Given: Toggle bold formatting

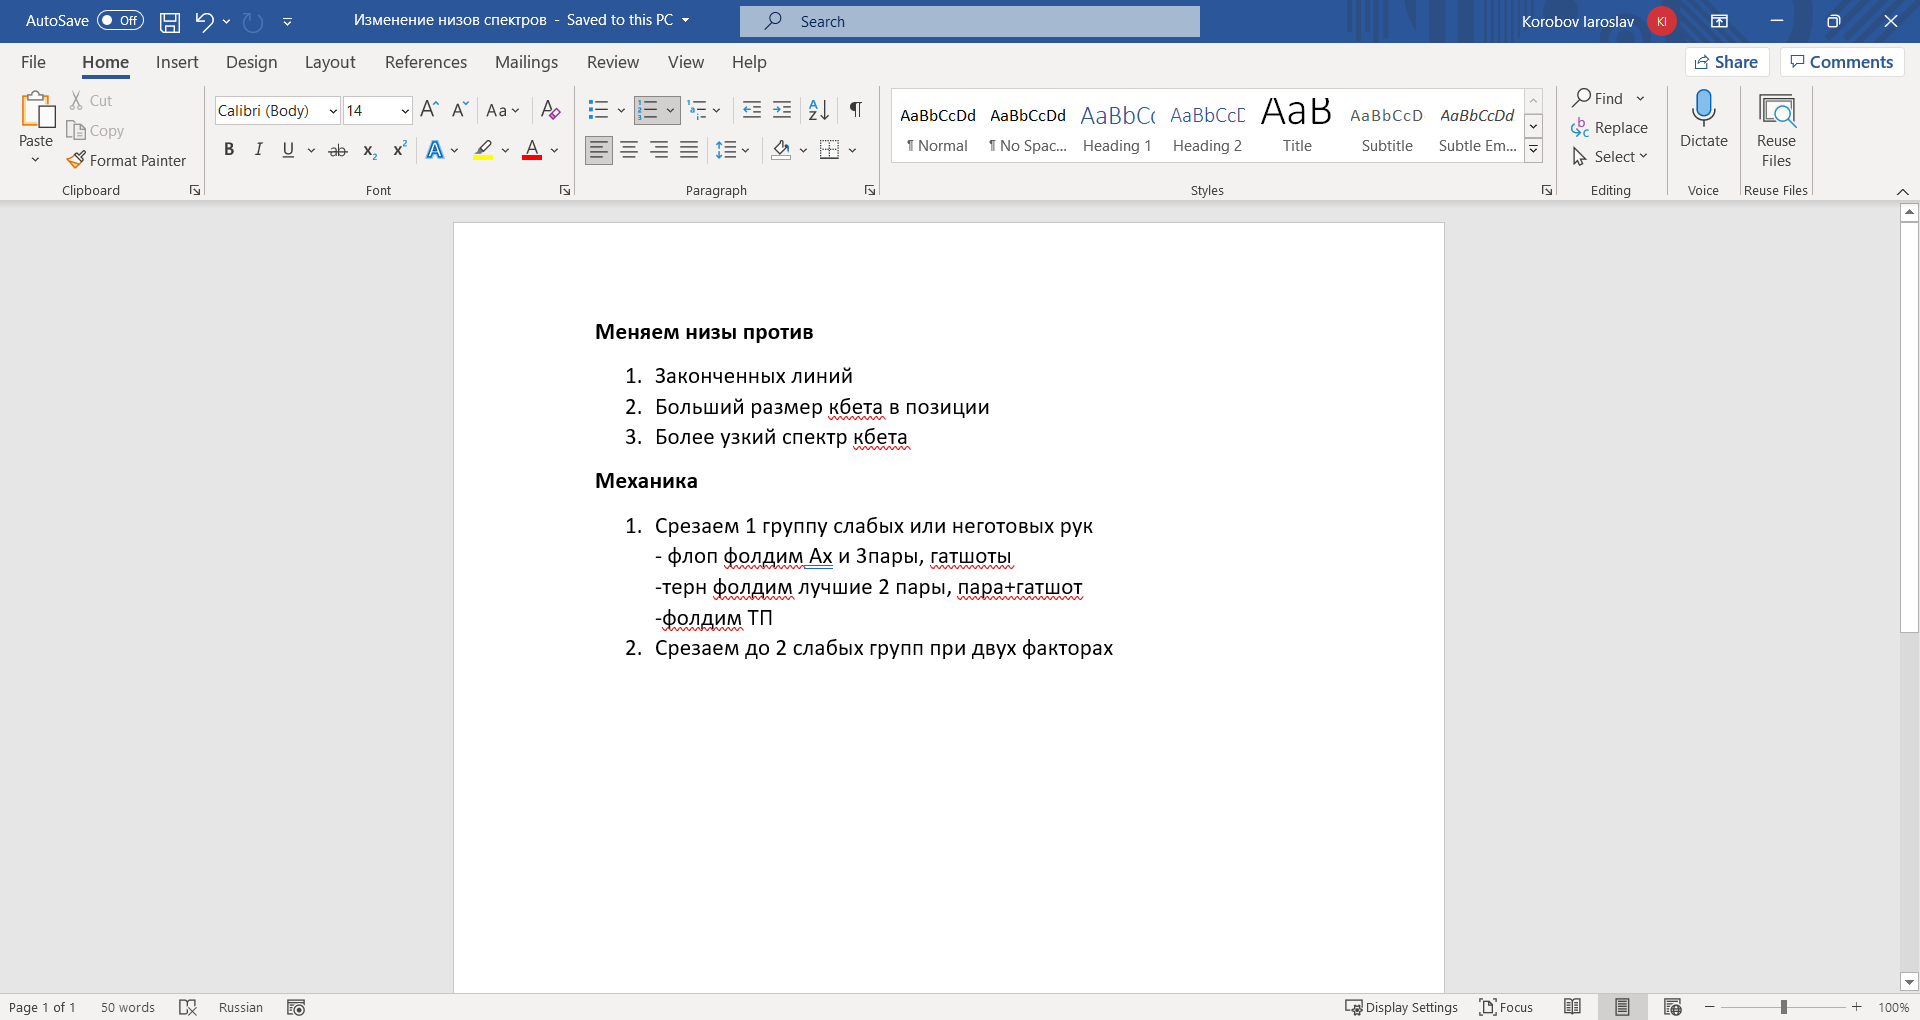Looking at the screenshot, I should click(229, 150).
